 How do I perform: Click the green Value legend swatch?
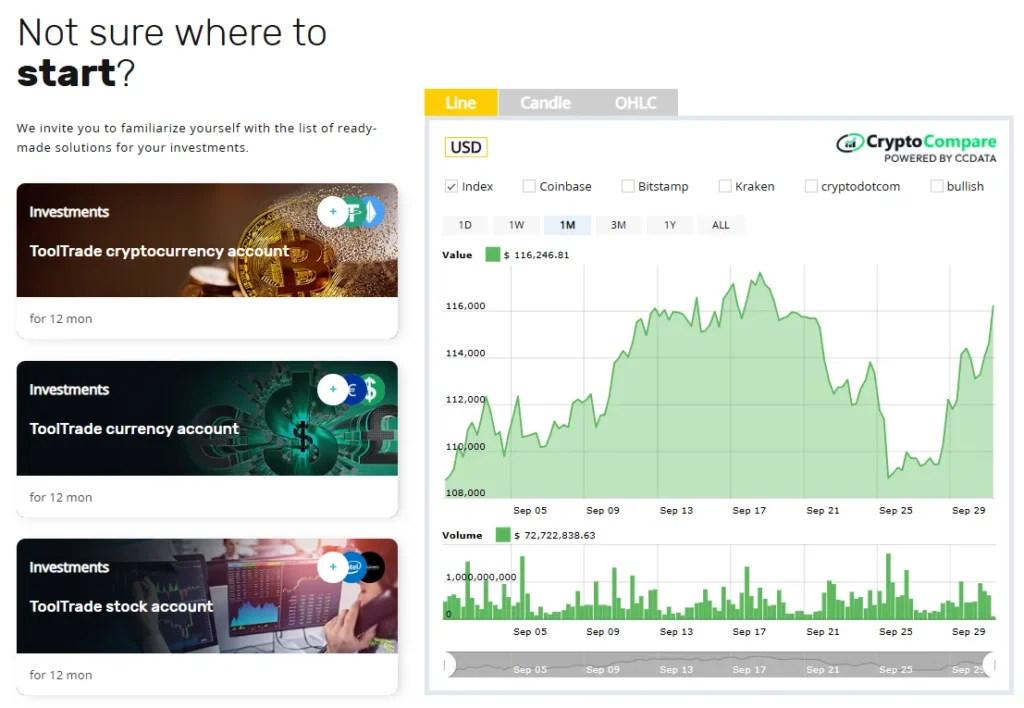coord(492,255)
